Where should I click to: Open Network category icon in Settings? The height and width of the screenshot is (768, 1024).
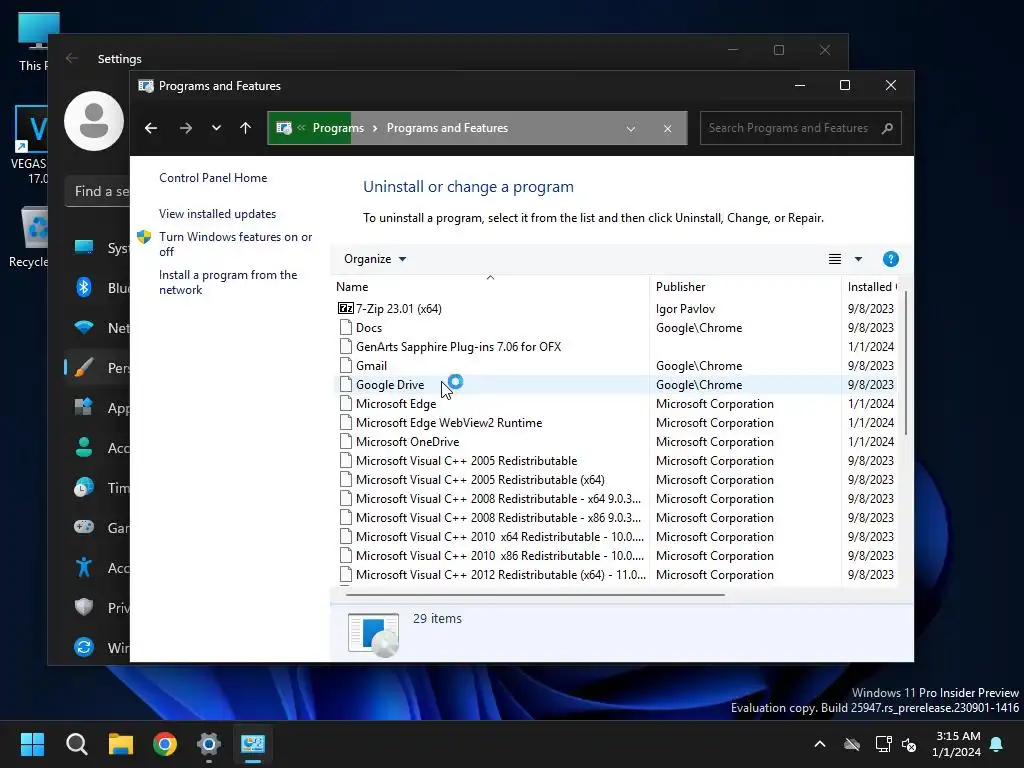84,327
